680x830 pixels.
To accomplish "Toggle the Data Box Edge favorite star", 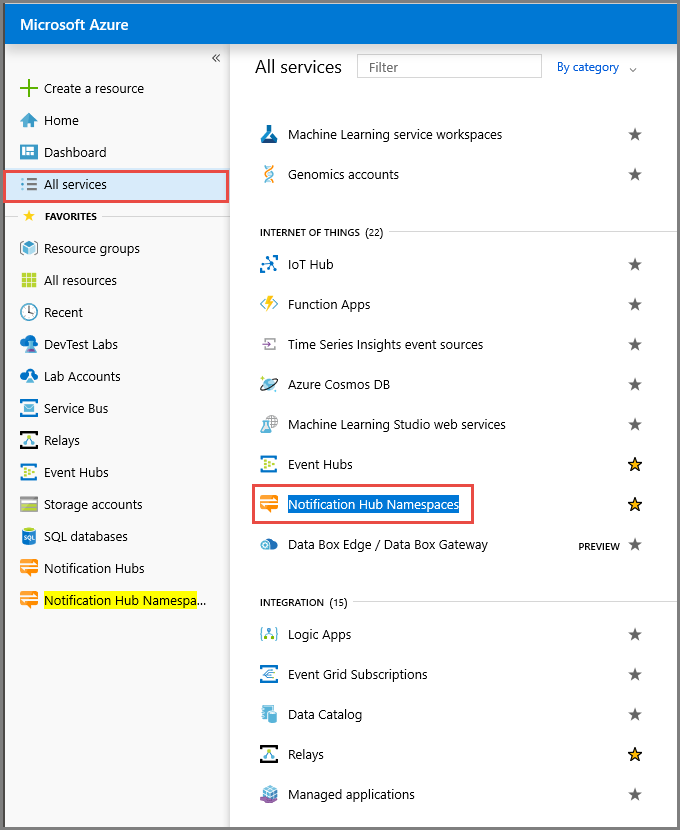I will coord(634,544).
